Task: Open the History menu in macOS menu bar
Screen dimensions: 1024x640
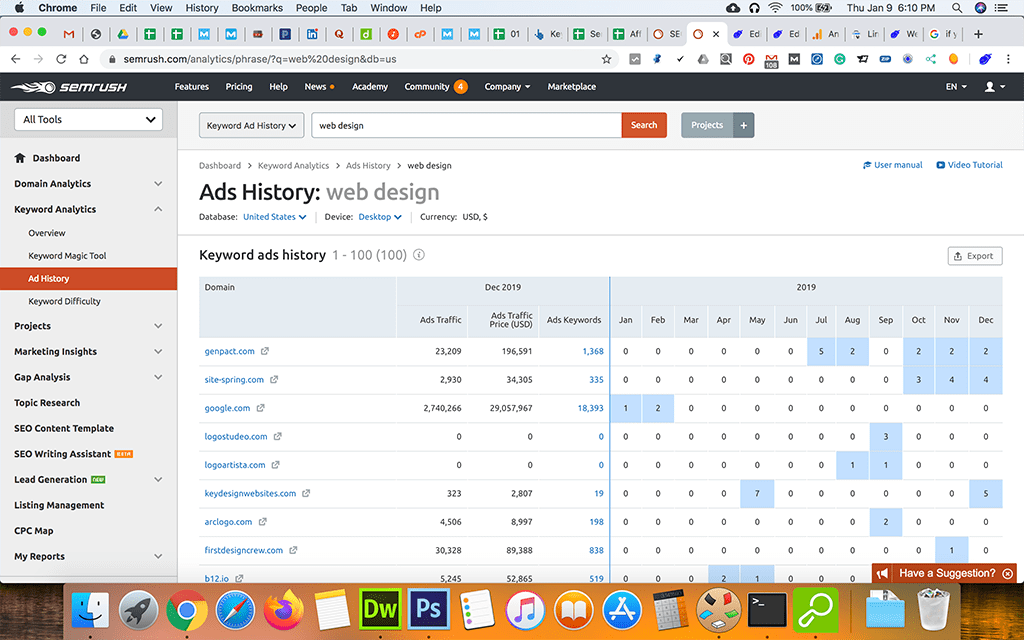Action: pos(202,8)
